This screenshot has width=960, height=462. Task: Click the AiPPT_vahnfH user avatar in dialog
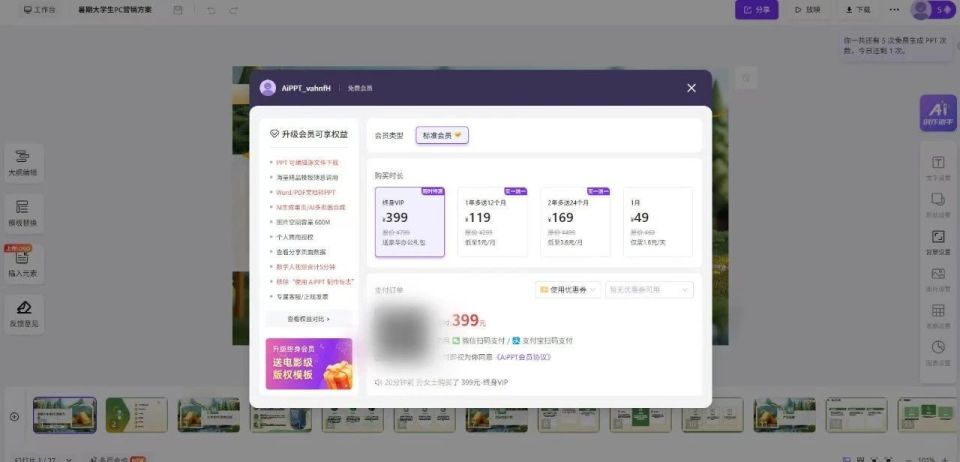point(268,88)
